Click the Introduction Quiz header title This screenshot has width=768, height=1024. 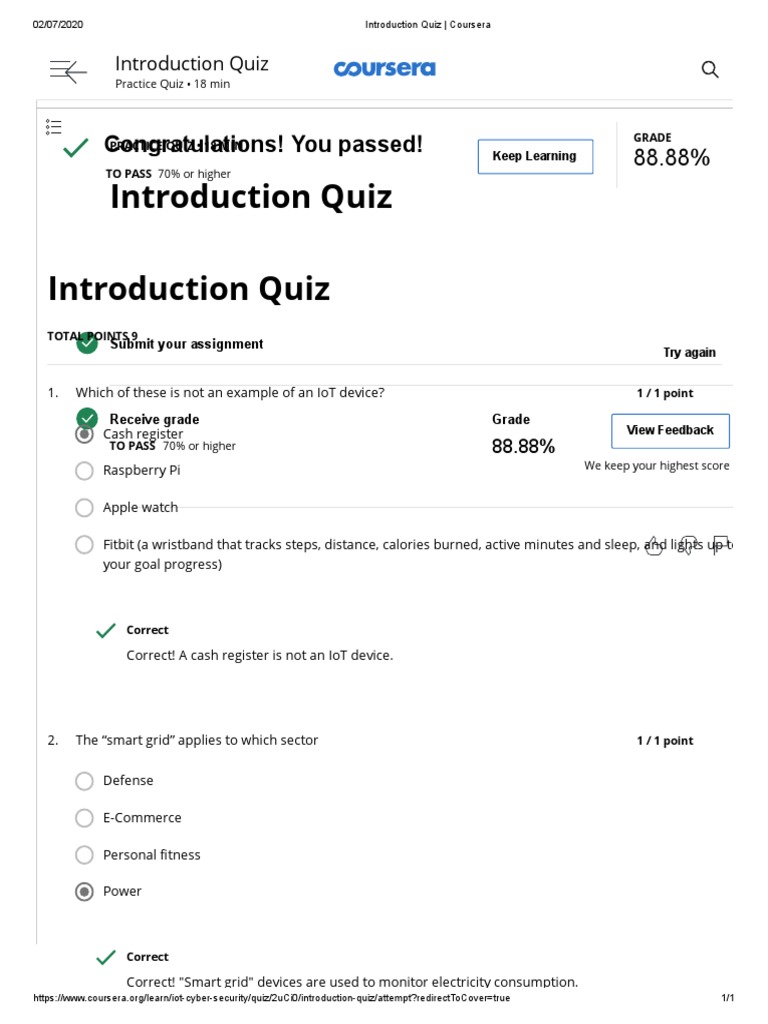tap(192, 64)
